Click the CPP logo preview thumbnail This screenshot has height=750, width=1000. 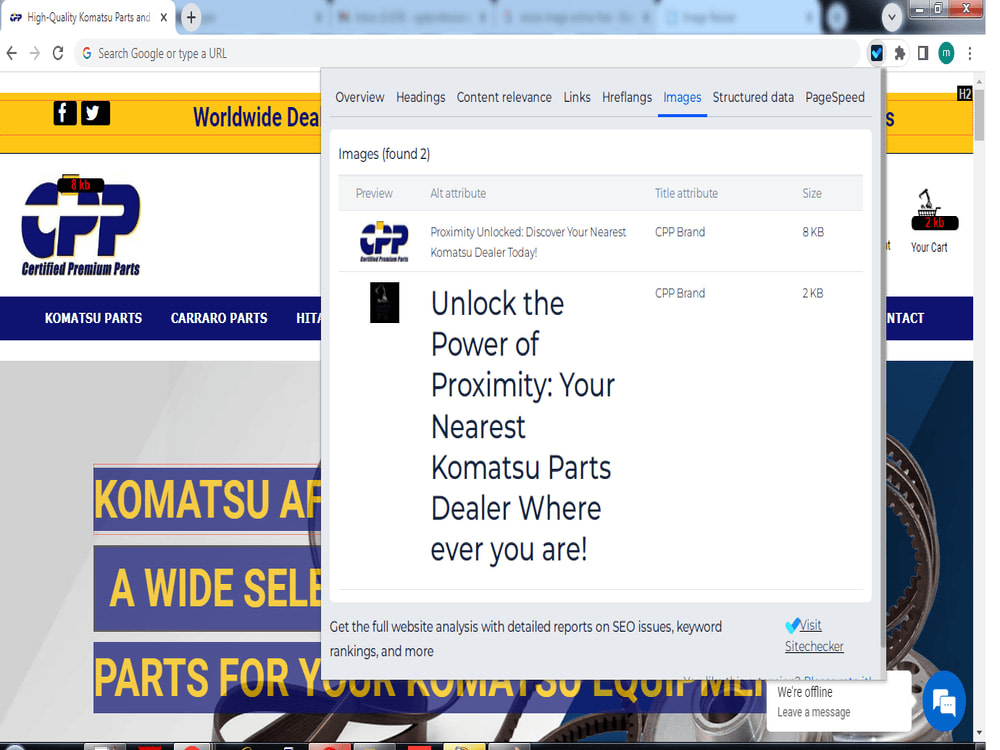pyautogui.click(x=384, y=241)
